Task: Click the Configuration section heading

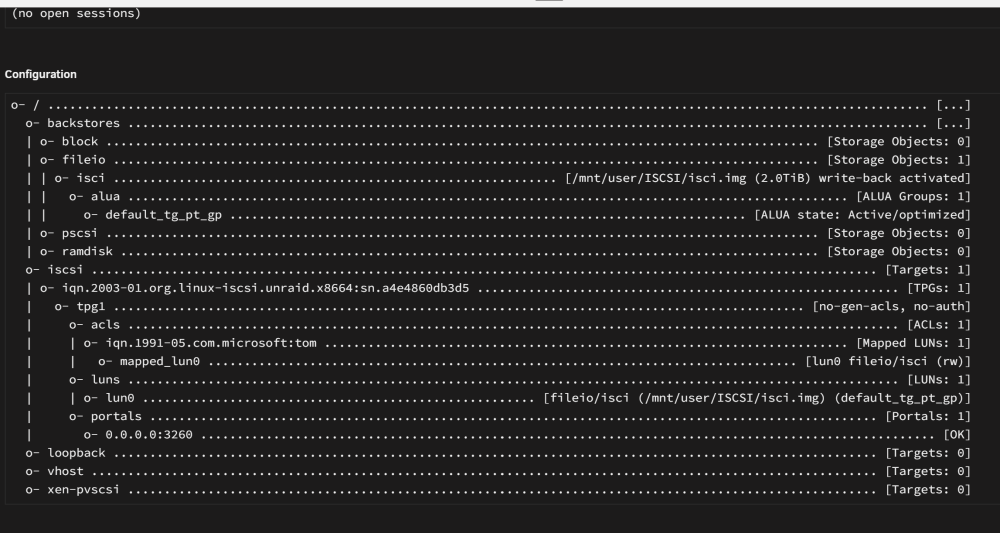Action: (x=41, y=75)
